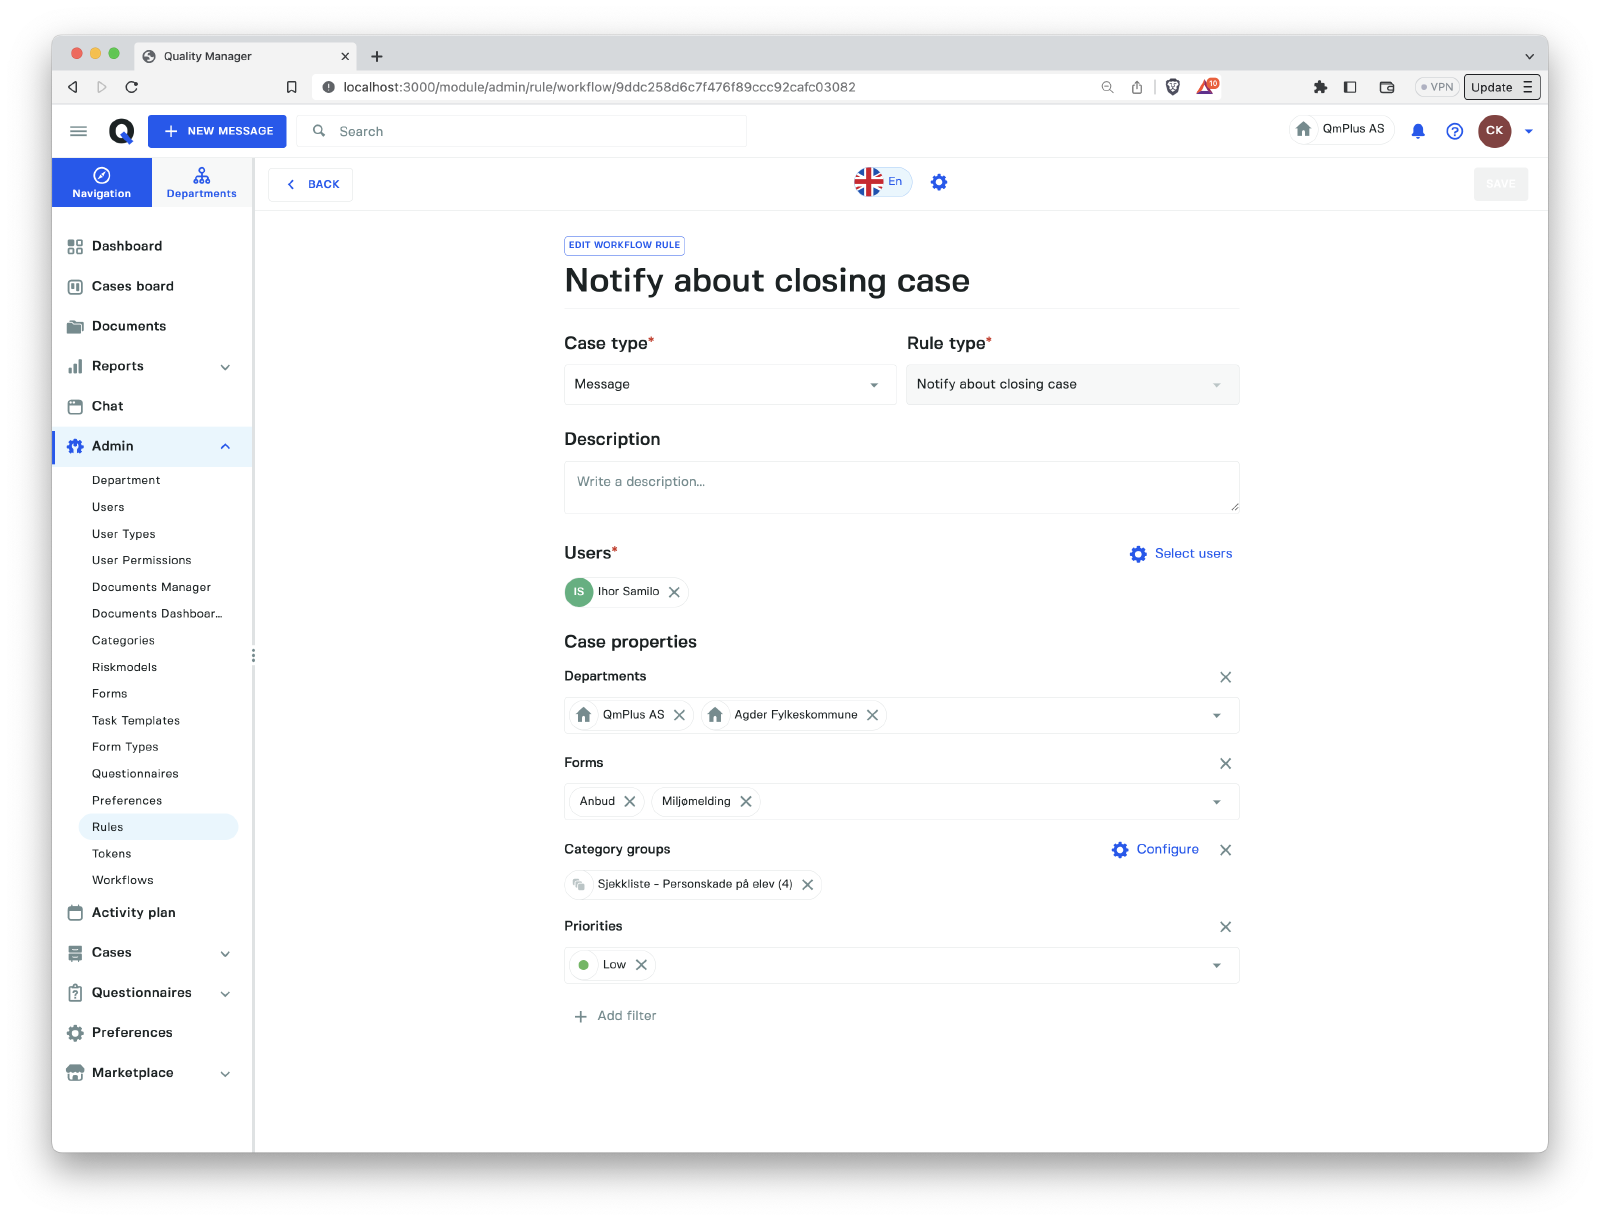Open the help question mark icon
The image size is (1600, 1221).
[x=1454, y=131]
